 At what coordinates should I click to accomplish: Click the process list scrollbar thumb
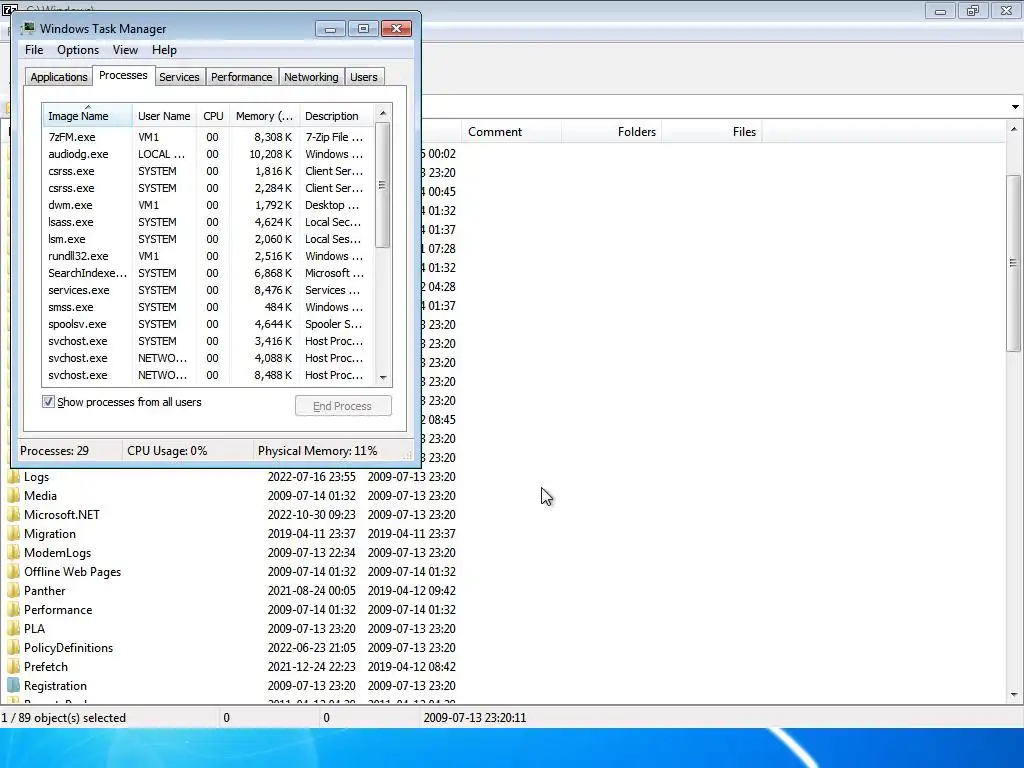383,185
